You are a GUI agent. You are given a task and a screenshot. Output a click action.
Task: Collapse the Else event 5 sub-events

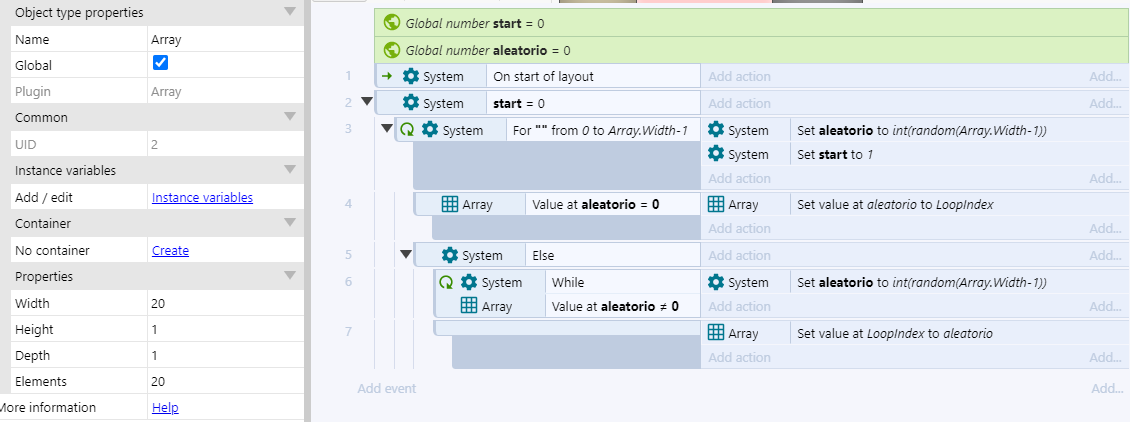coord(405,255)
